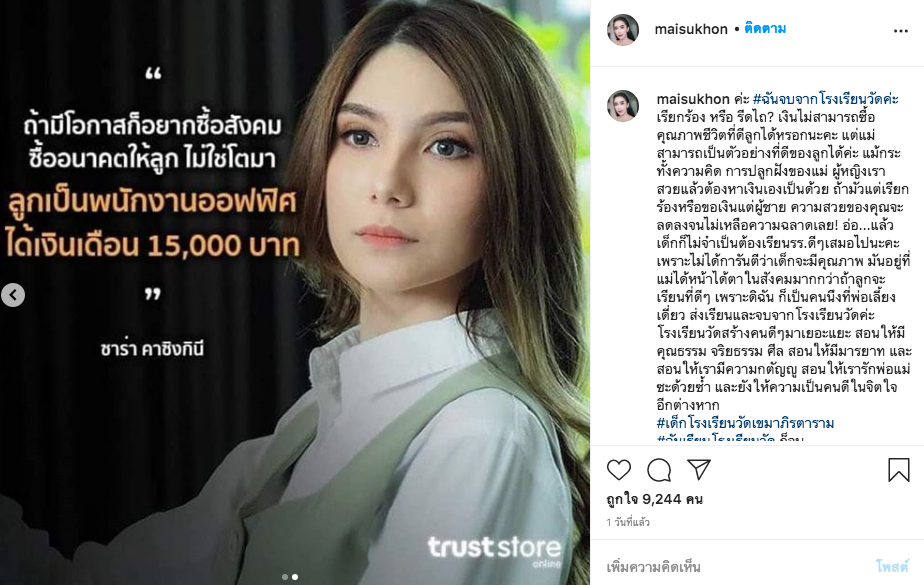This screenshot has width=924, height=585.
Task: Open the three-dot more options menu
Action: coord(900,31)
